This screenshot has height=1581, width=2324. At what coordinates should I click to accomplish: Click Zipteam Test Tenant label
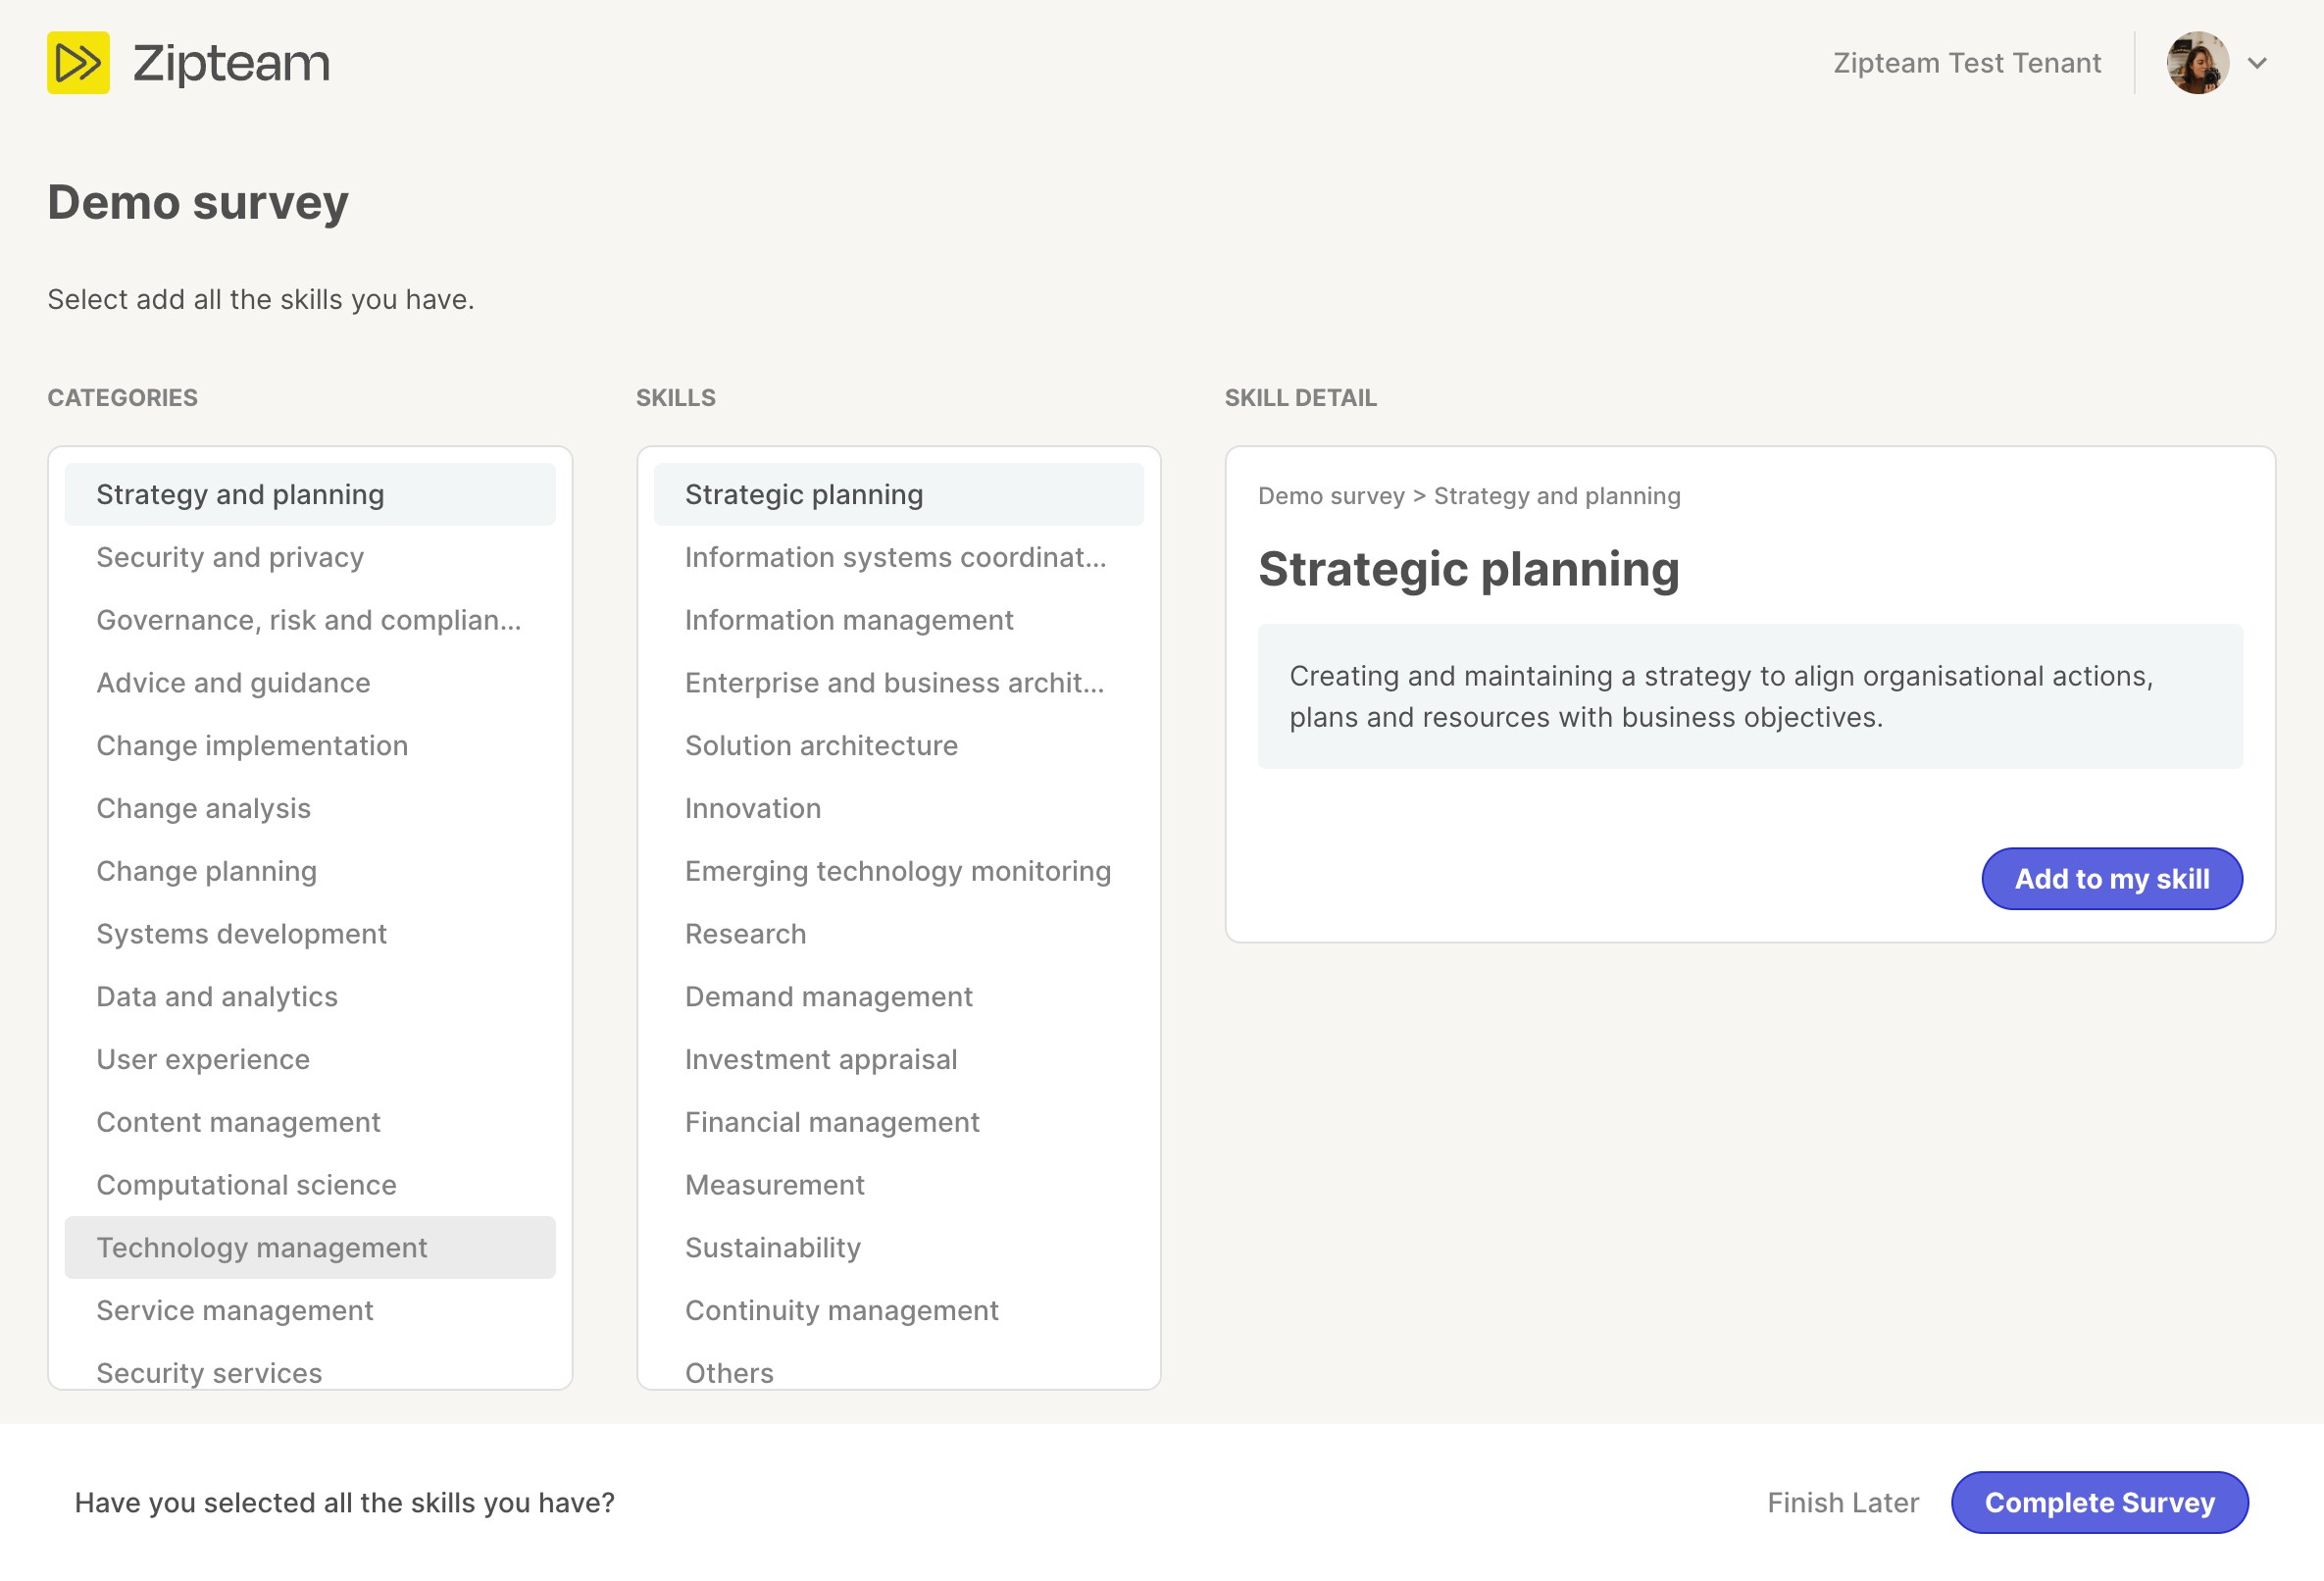[x=1966, y=63]
